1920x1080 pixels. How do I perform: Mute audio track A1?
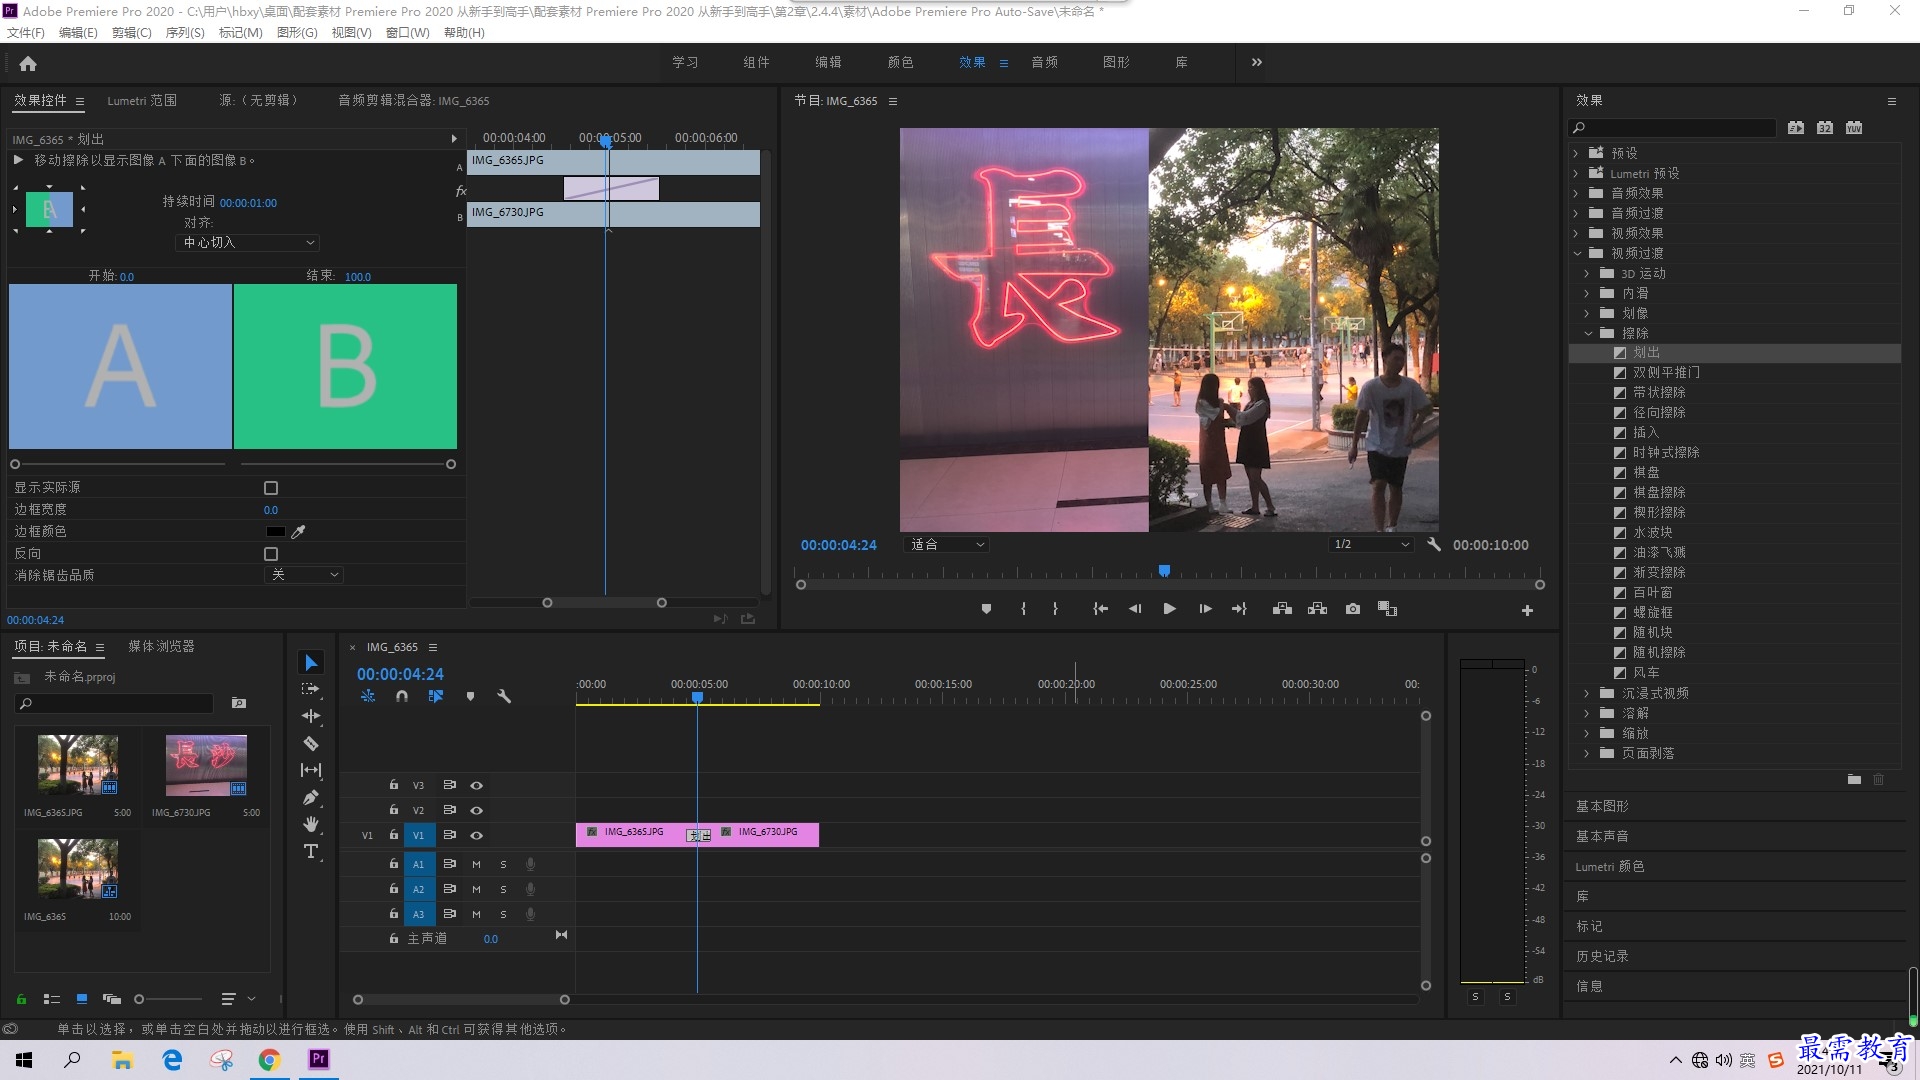coord(476,865)
